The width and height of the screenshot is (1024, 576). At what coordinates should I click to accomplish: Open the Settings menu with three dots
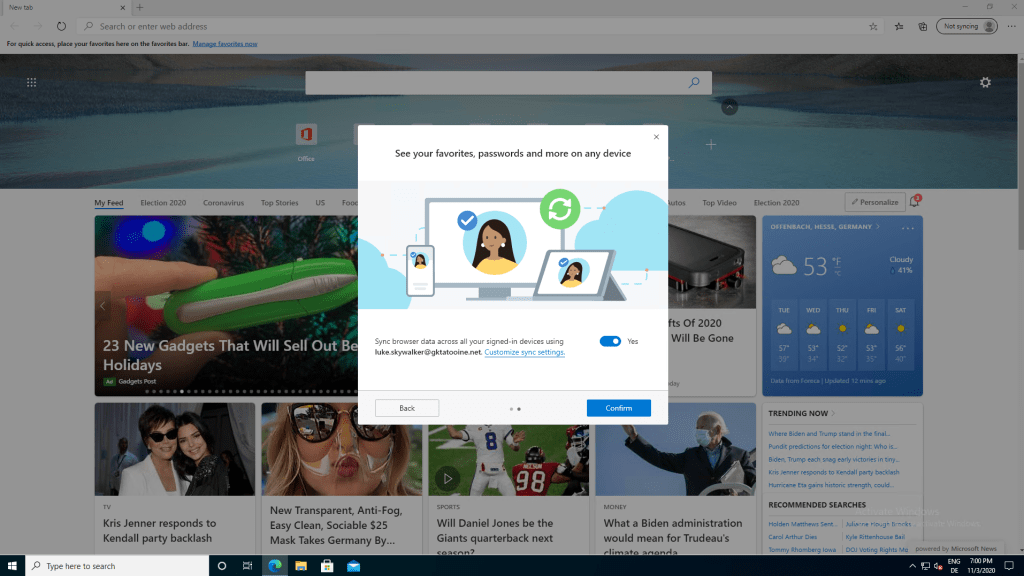click(1011, 26)
